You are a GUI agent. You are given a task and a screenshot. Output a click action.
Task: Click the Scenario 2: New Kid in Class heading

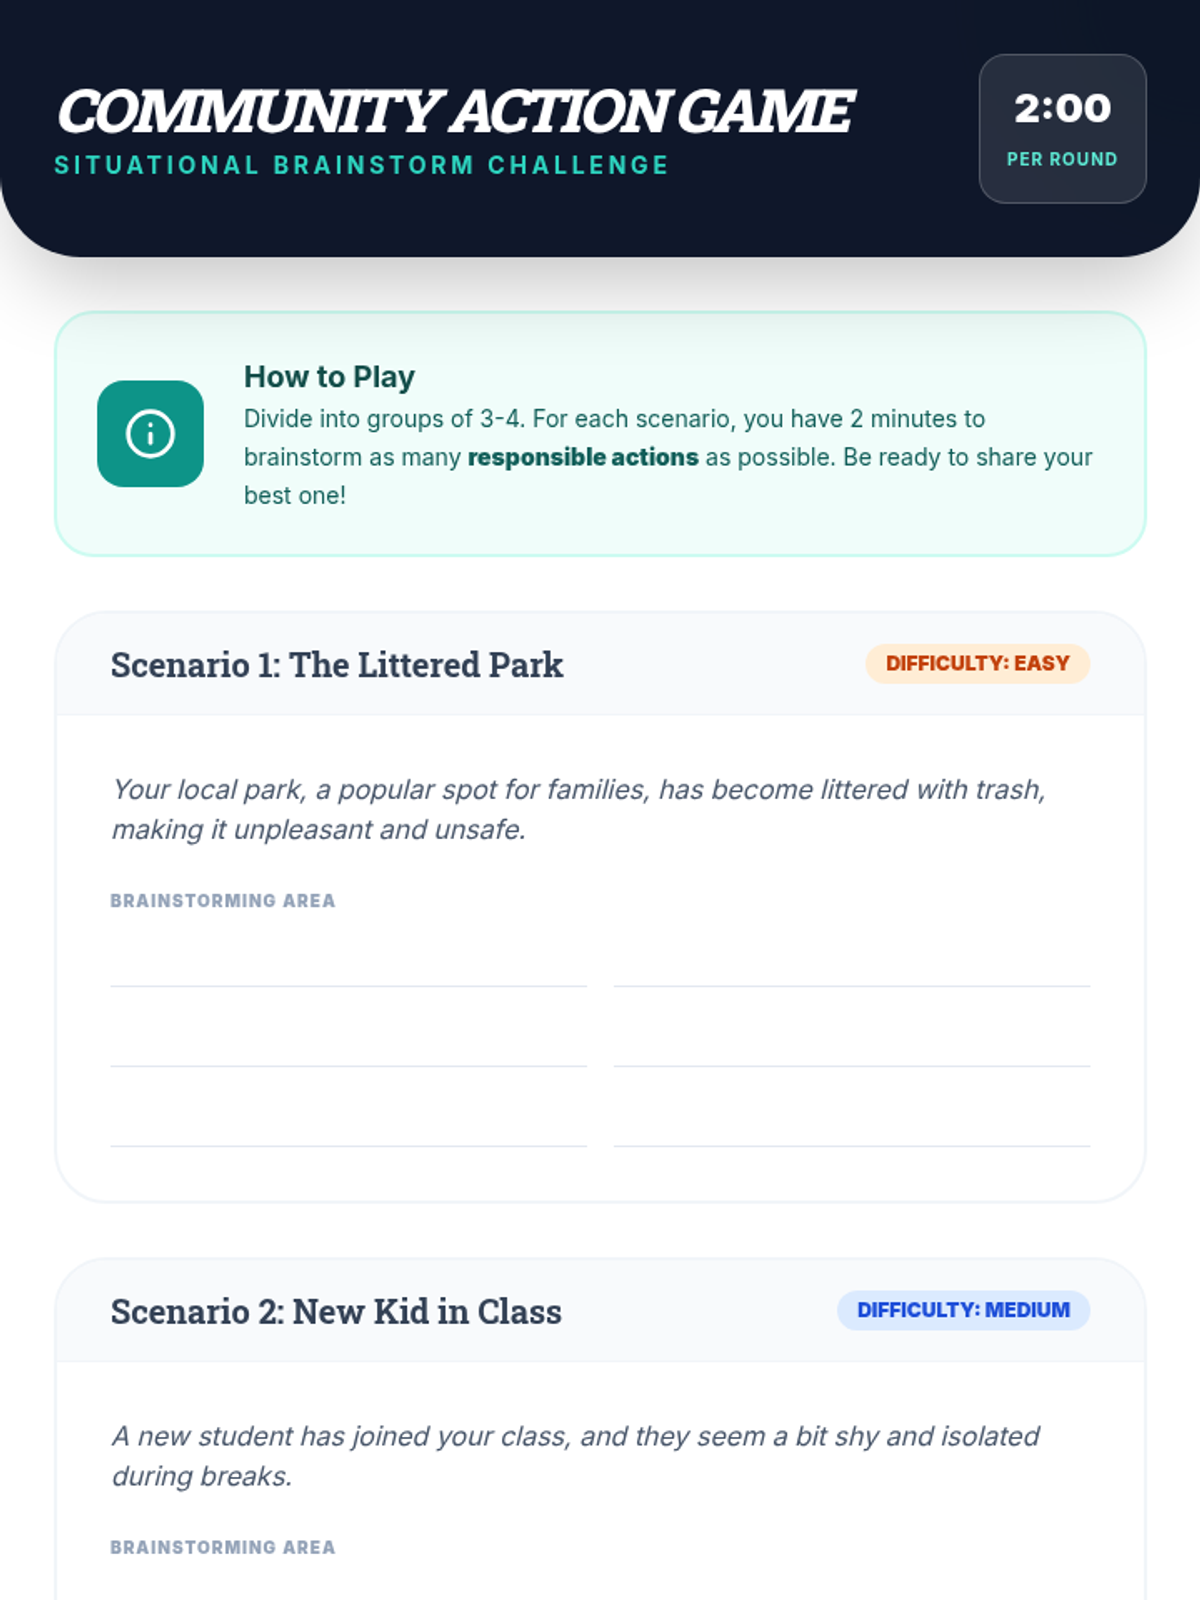pos(336,1312)
